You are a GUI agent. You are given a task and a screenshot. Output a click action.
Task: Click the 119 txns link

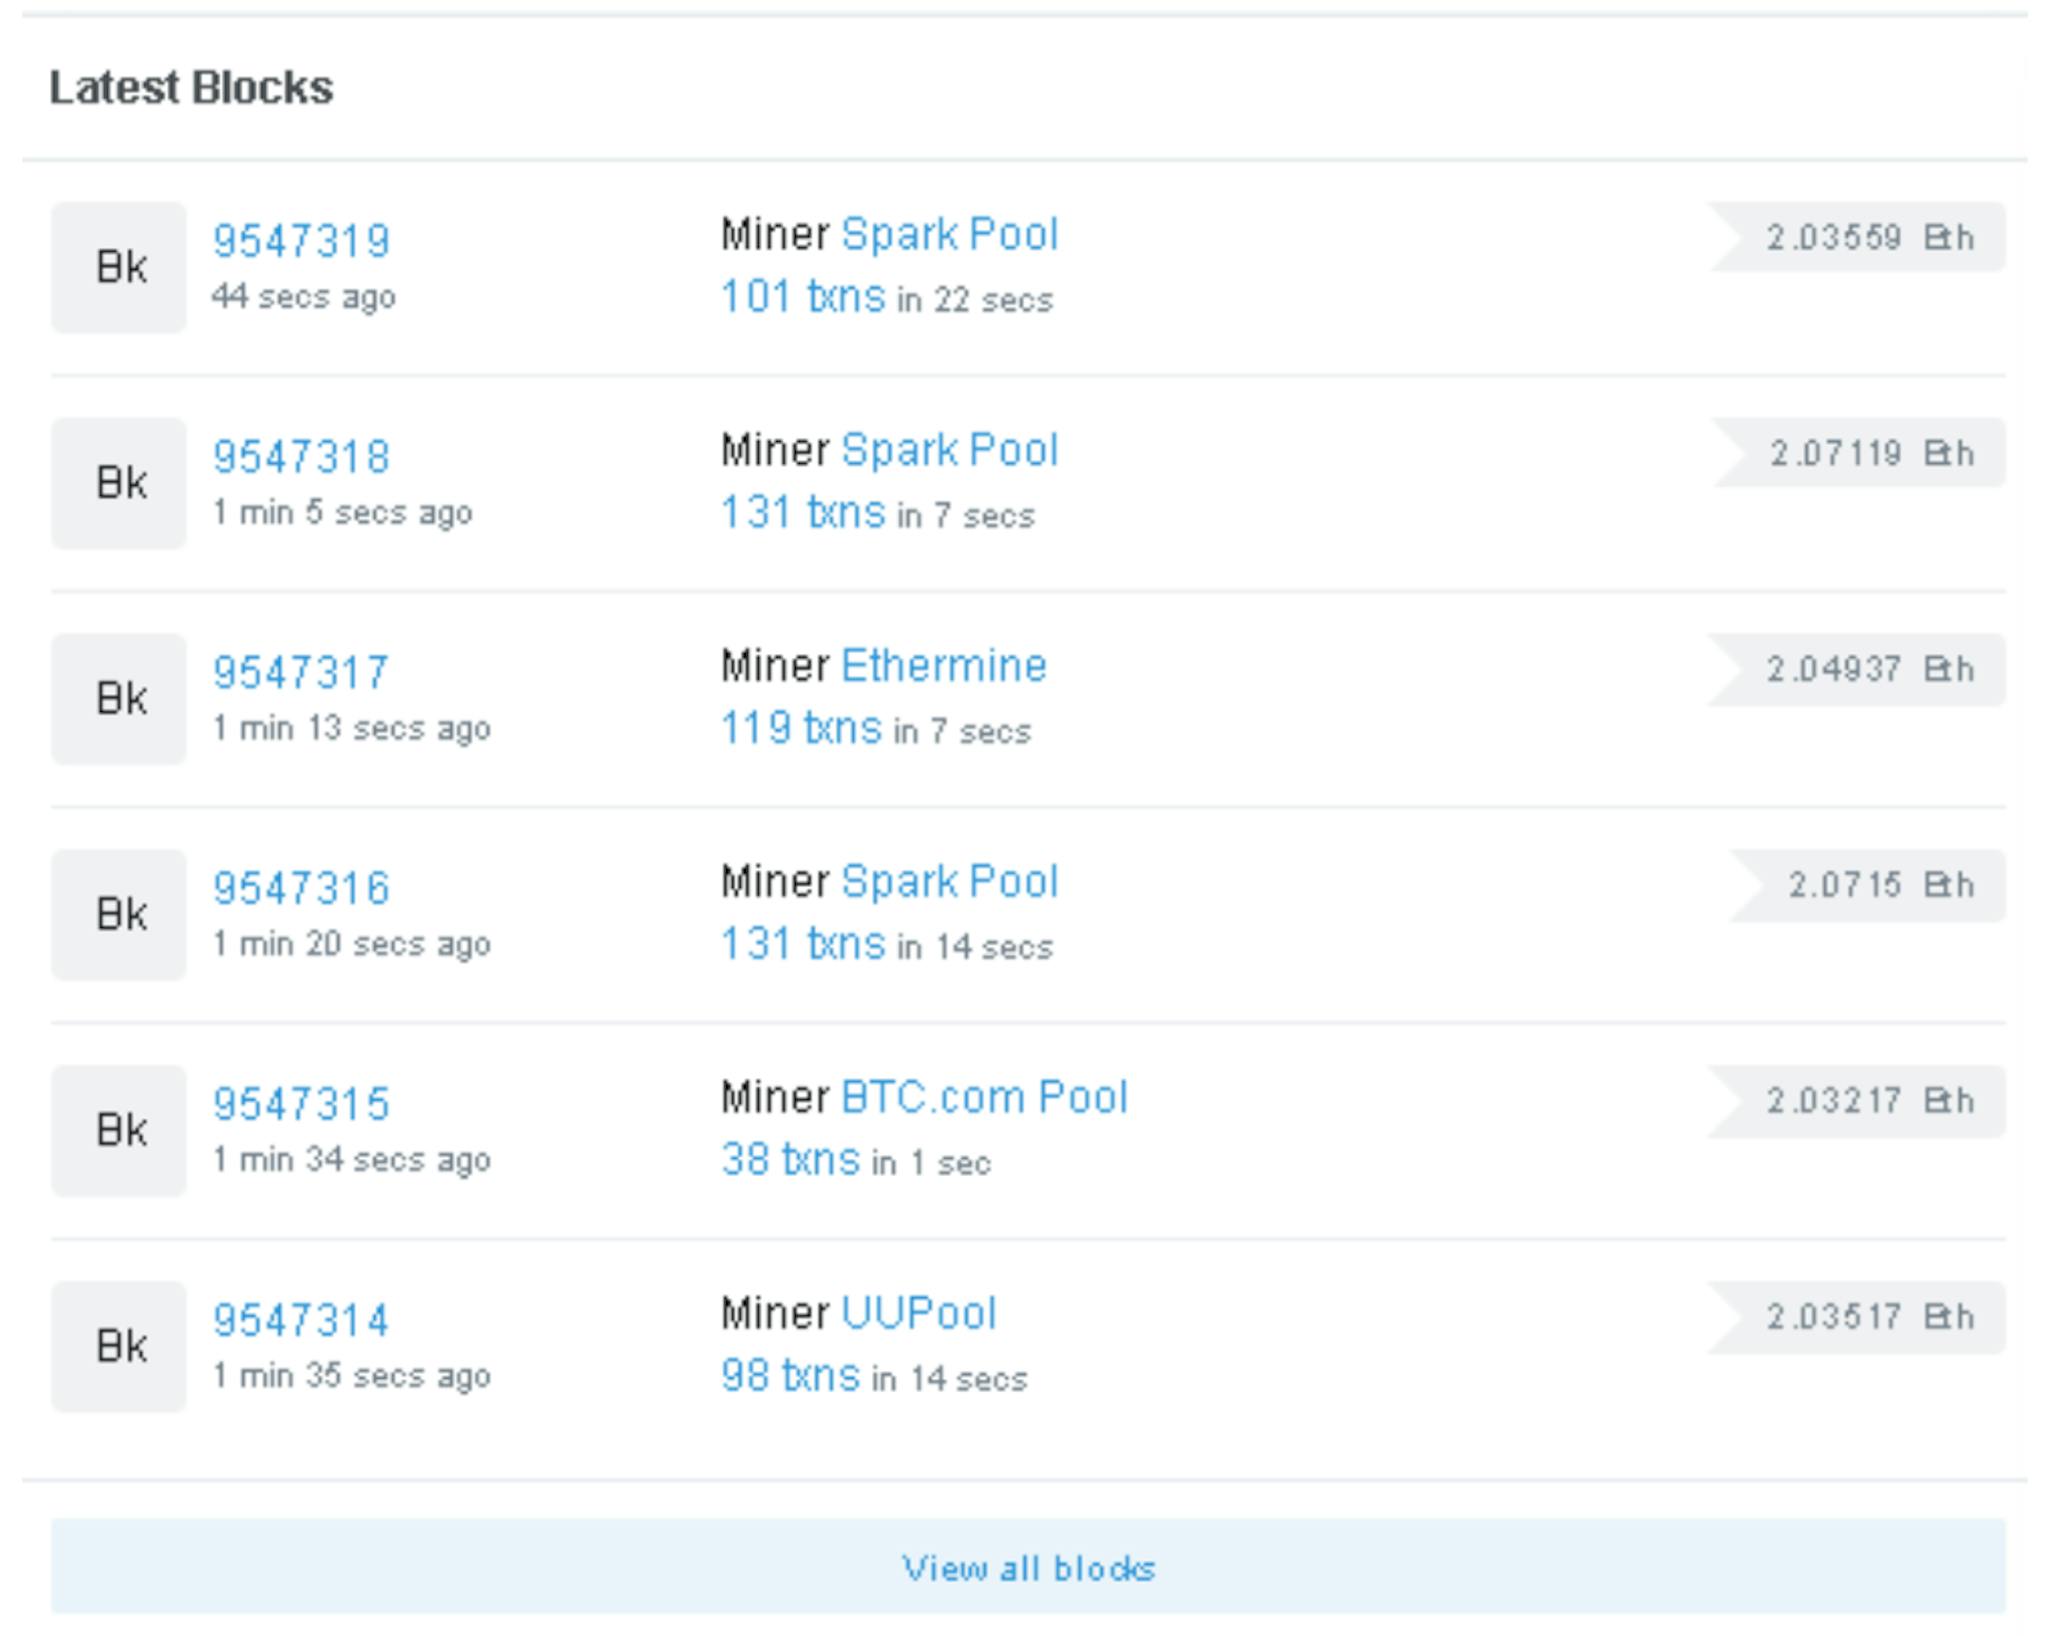pyautogui.click(x=801, y=728)
